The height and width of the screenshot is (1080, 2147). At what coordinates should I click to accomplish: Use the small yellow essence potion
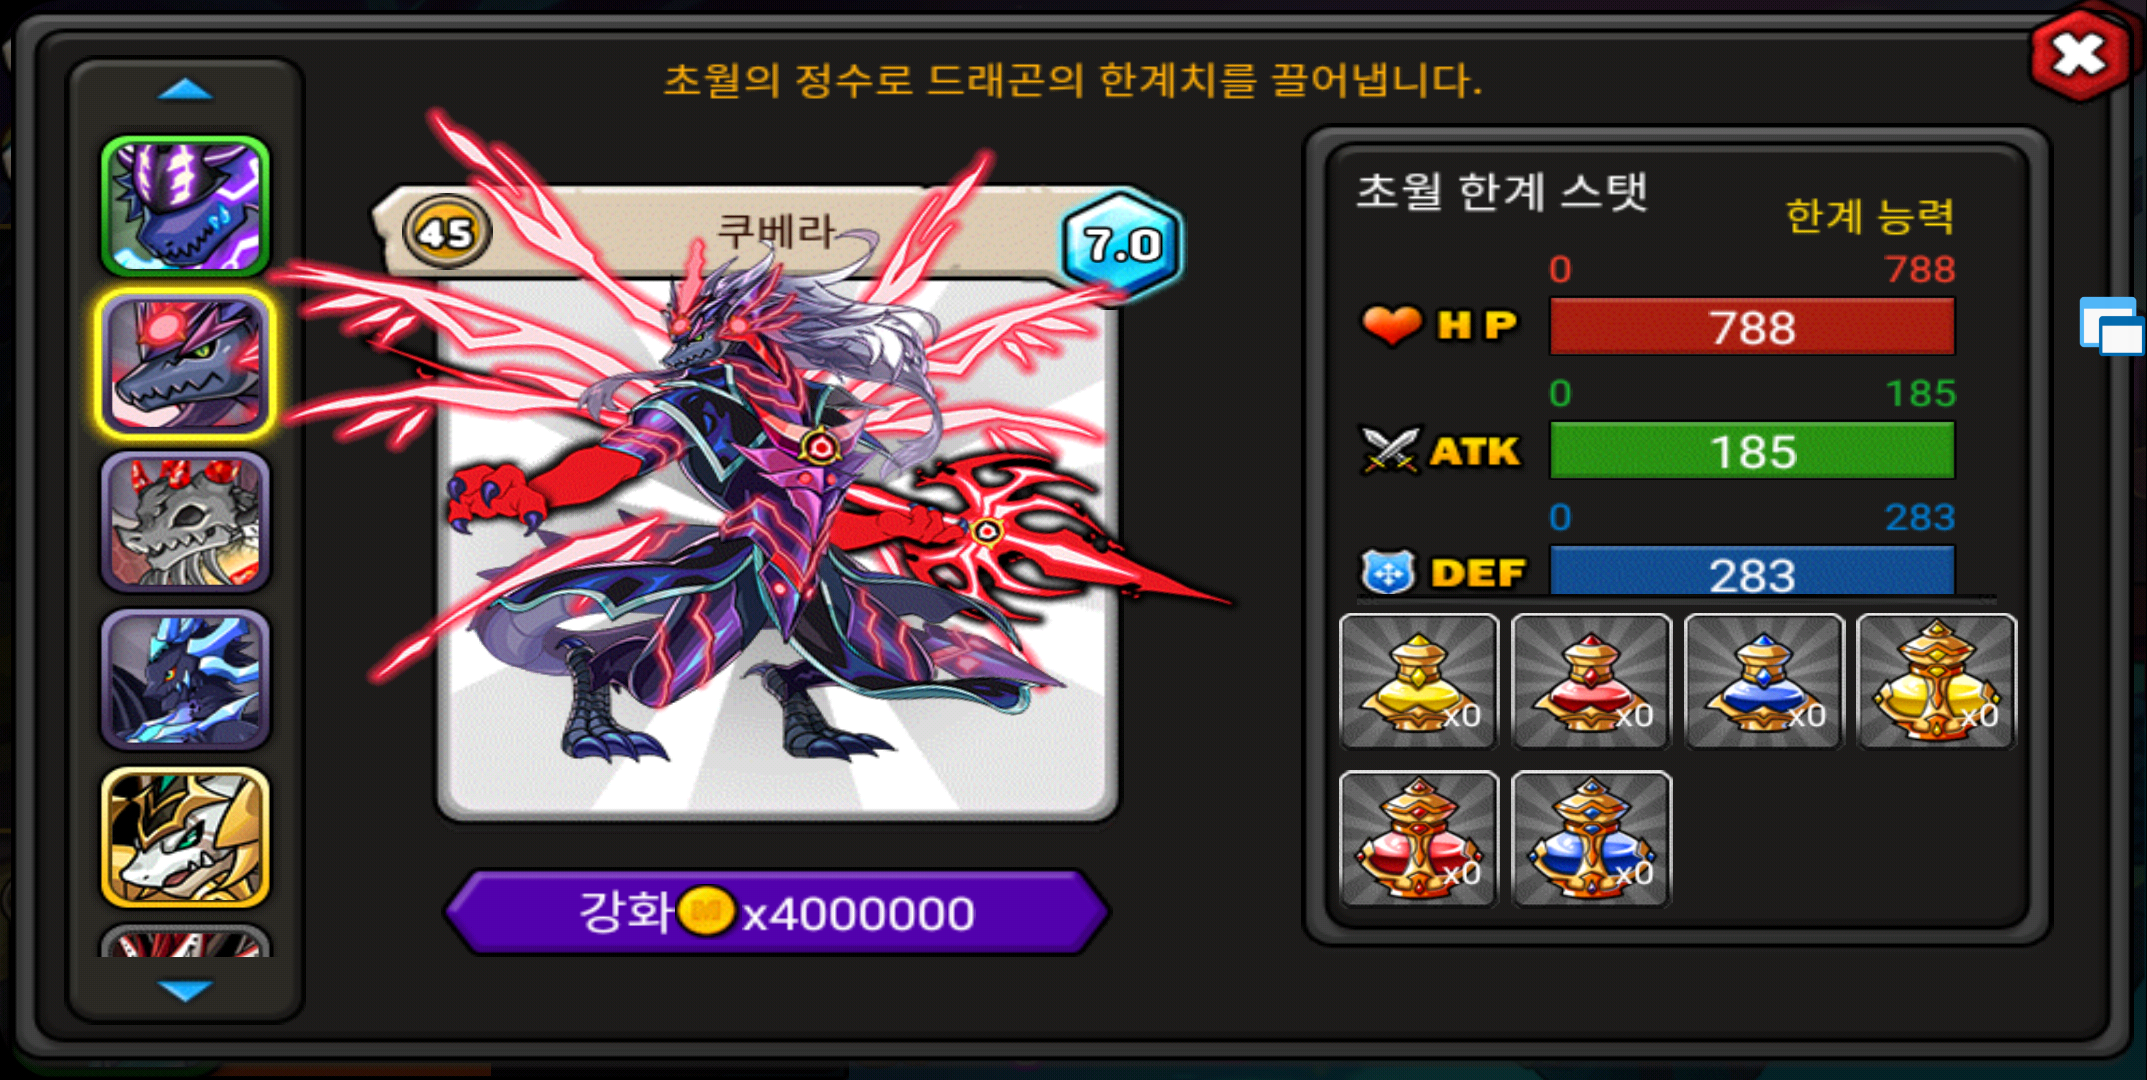1419,681
